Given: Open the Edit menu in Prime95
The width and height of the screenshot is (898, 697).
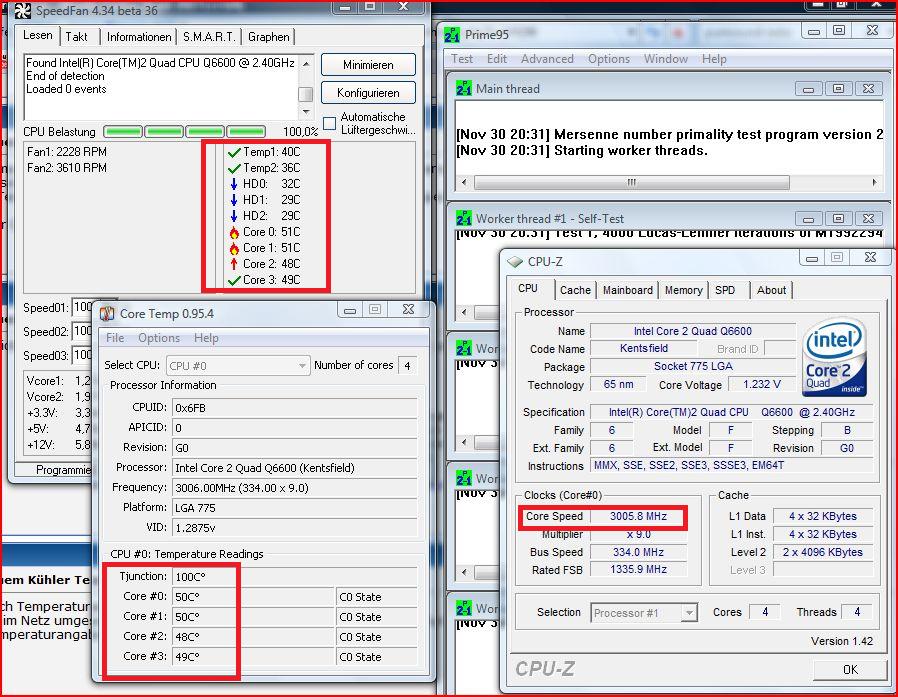Looking at the screenshot, I should pos(497,59).
